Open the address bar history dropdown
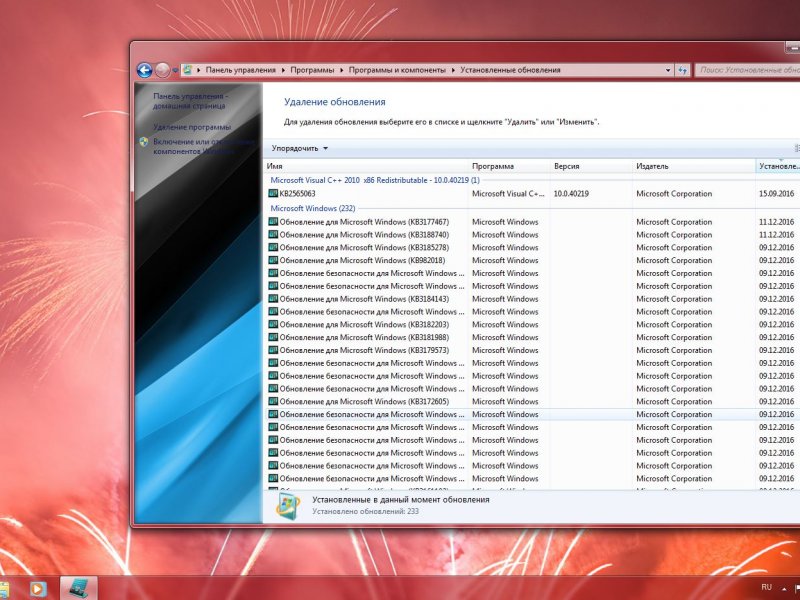Image resolution: width=800 pixels, height=600 pixels. 668,70
